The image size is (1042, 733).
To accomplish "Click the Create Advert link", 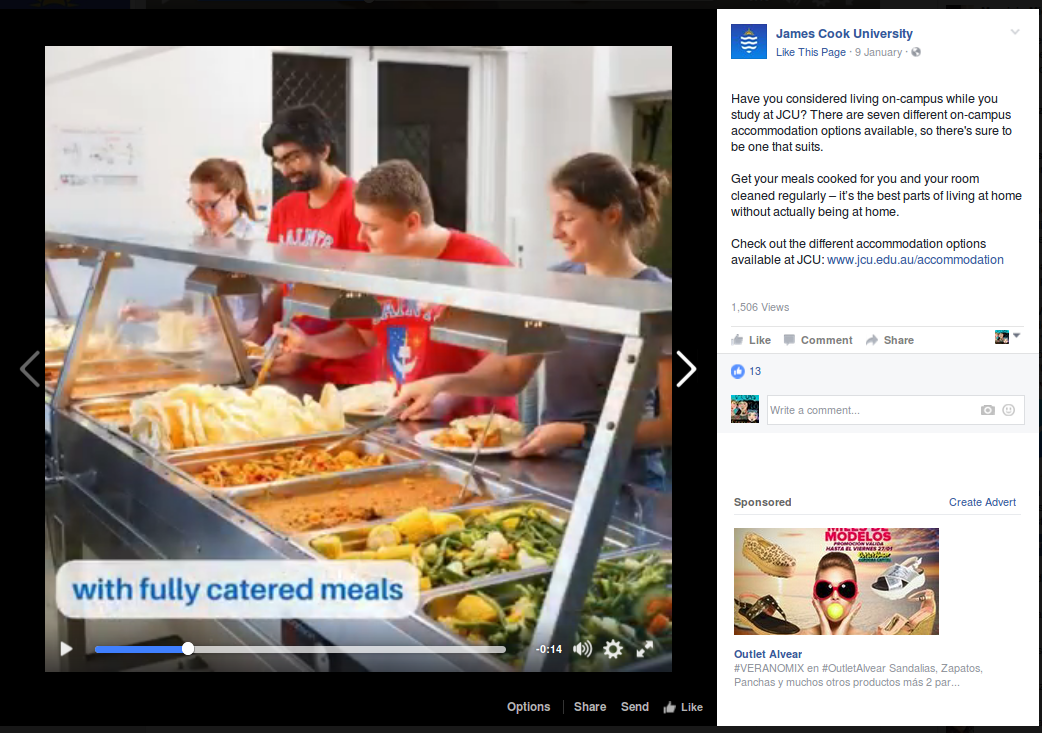I will [982, 502].
